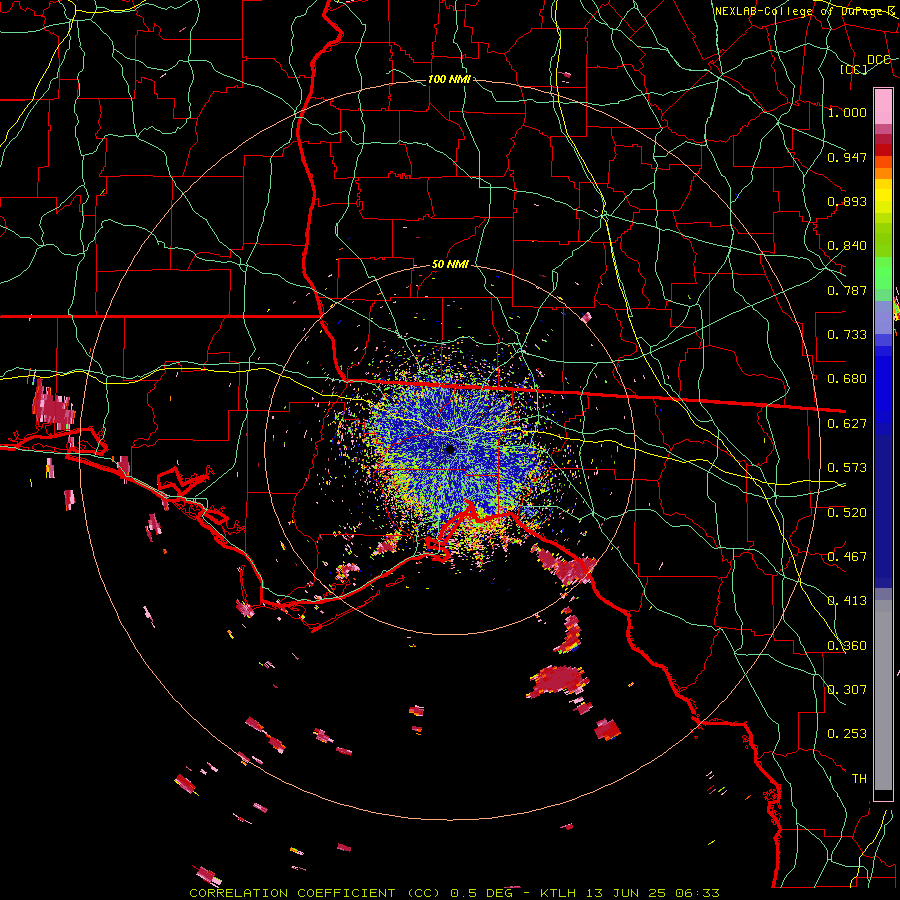Screen dimensions: 900x900
Task: Select the 0.520 scale label
Action: [847, 512]
